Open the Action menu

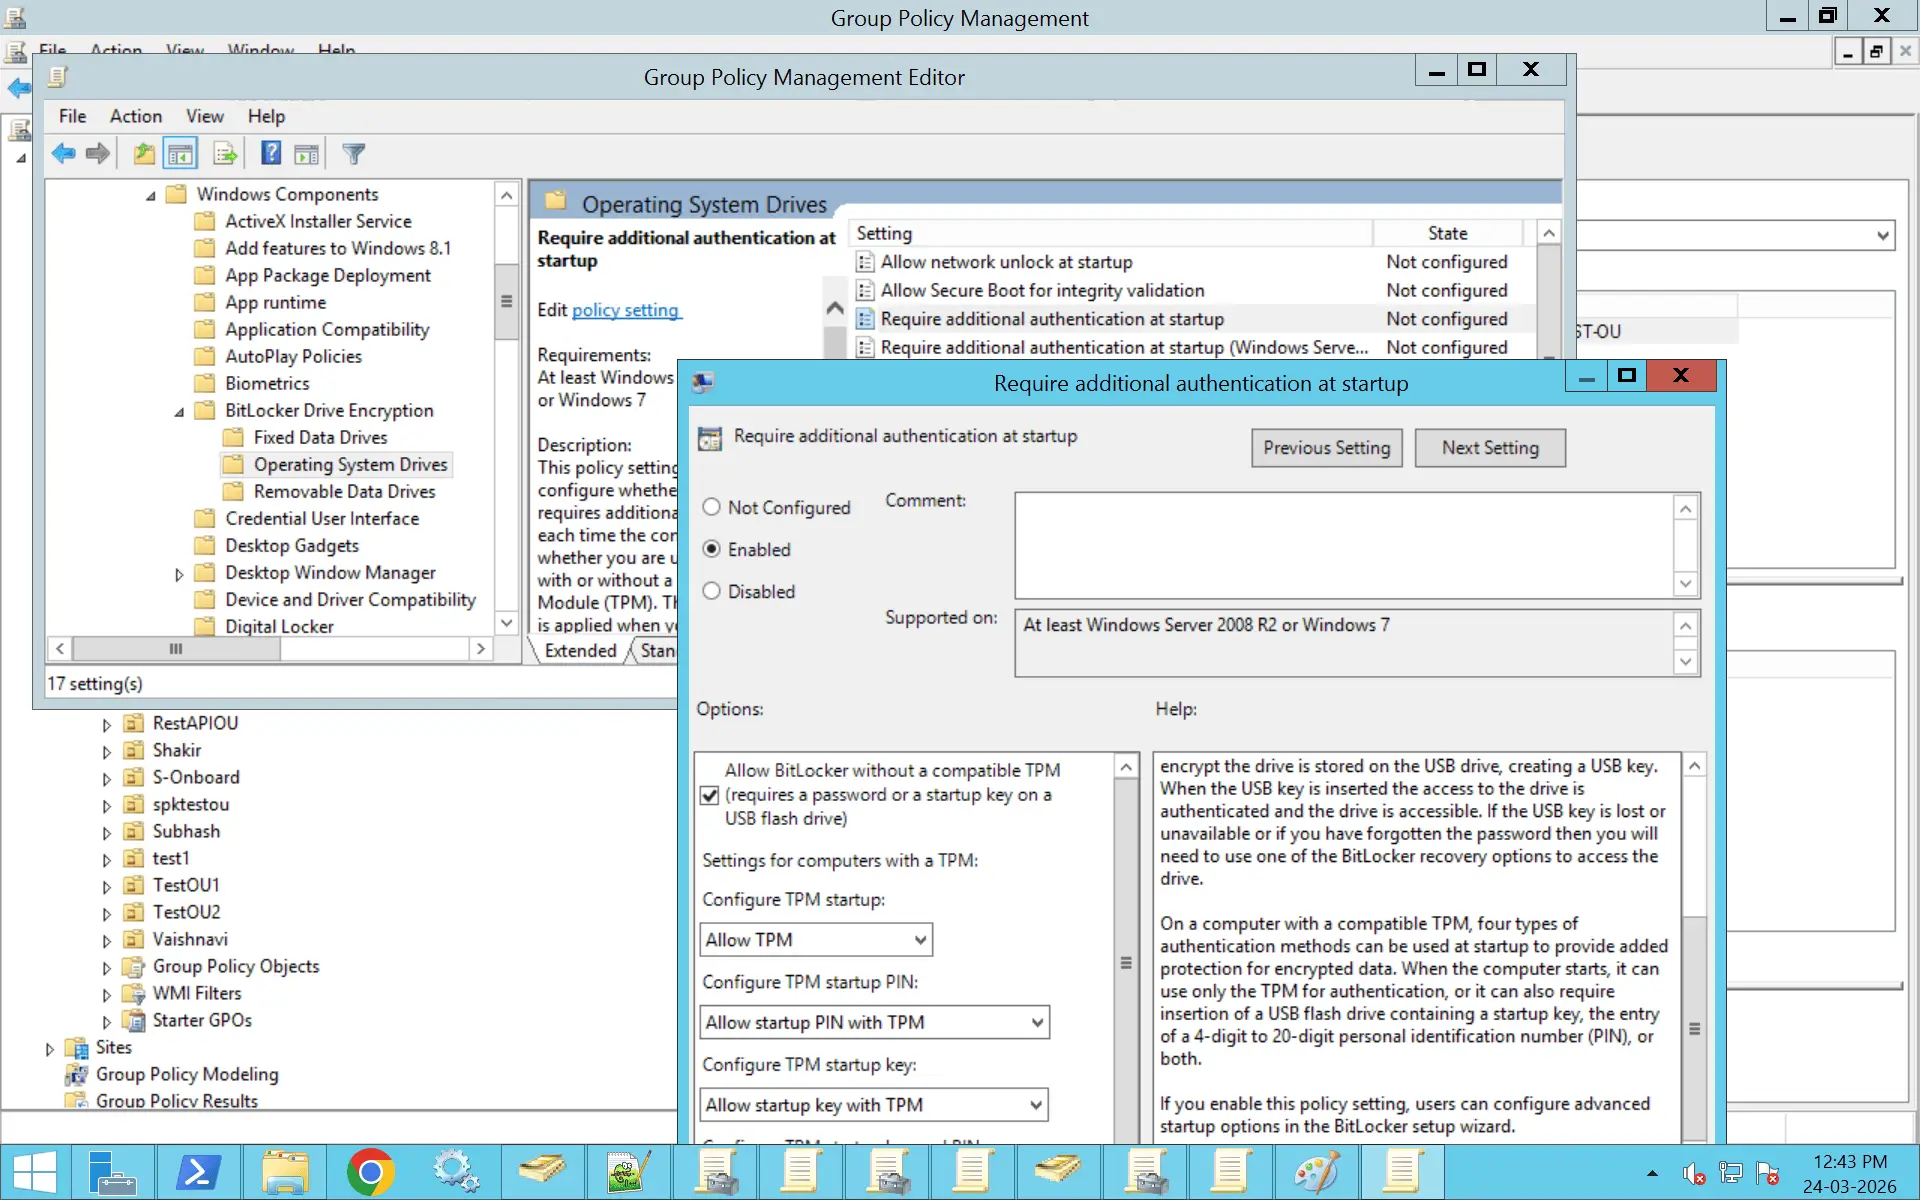click(x=136, y=116)
